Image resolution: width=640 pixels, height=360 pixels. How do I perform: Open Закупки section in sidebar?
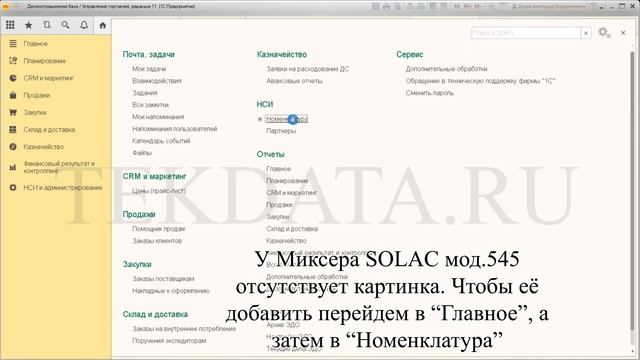click(35, 112)
